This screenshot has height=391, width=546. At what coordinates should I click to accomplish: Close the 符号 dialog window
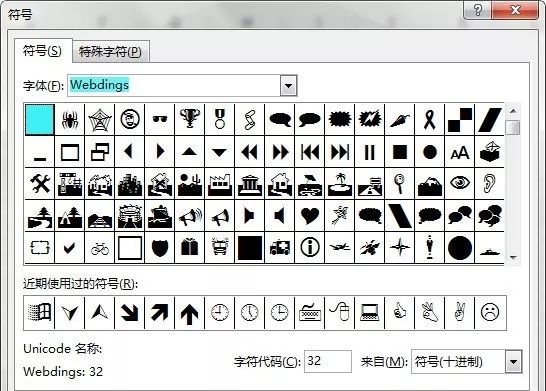click(515, 10)
